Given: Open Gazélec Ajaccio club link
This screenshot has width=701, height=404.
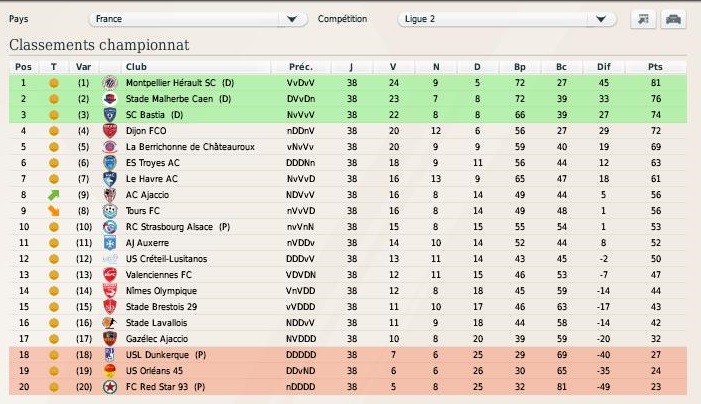Looking at the screenshot, I should (157, 339).
